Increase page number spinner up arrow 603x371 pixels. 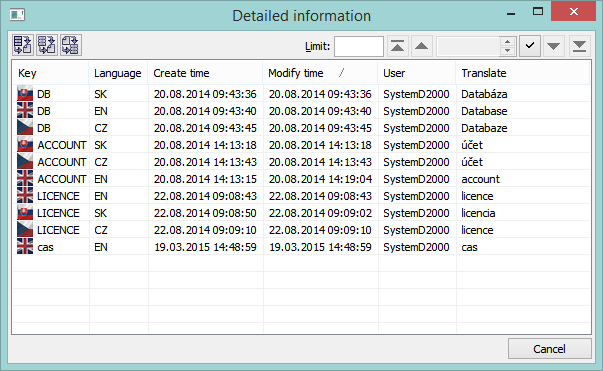coord(508,42)
